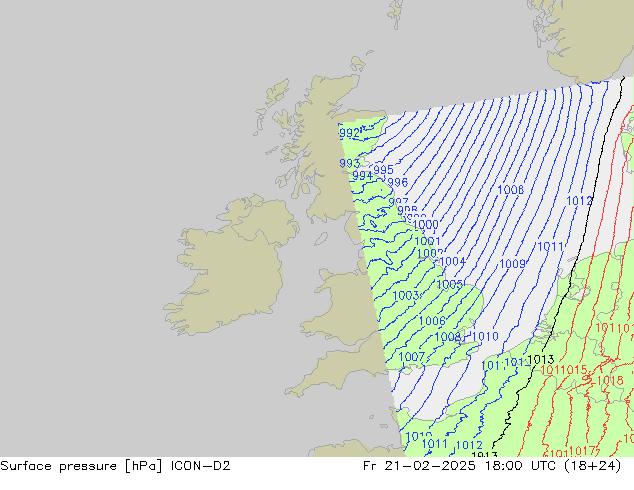Click the 995 isobar value

click(383, 169)
